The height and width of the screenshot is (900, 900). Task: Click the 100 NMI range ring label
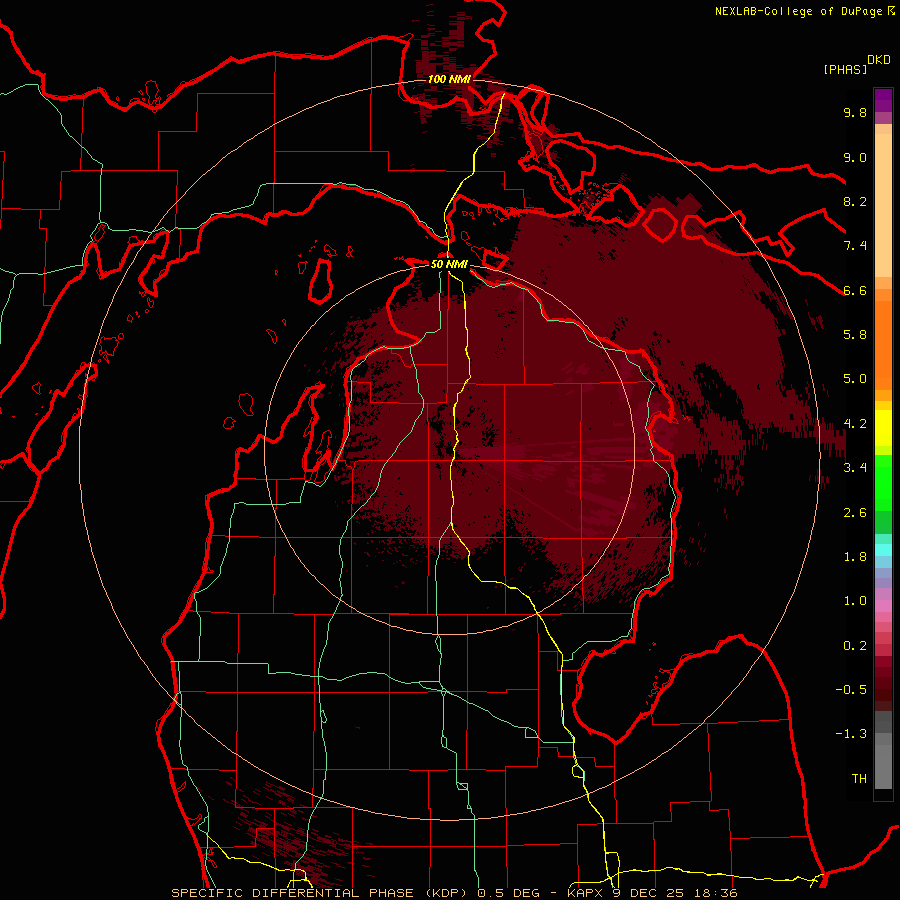click(449, 79)
